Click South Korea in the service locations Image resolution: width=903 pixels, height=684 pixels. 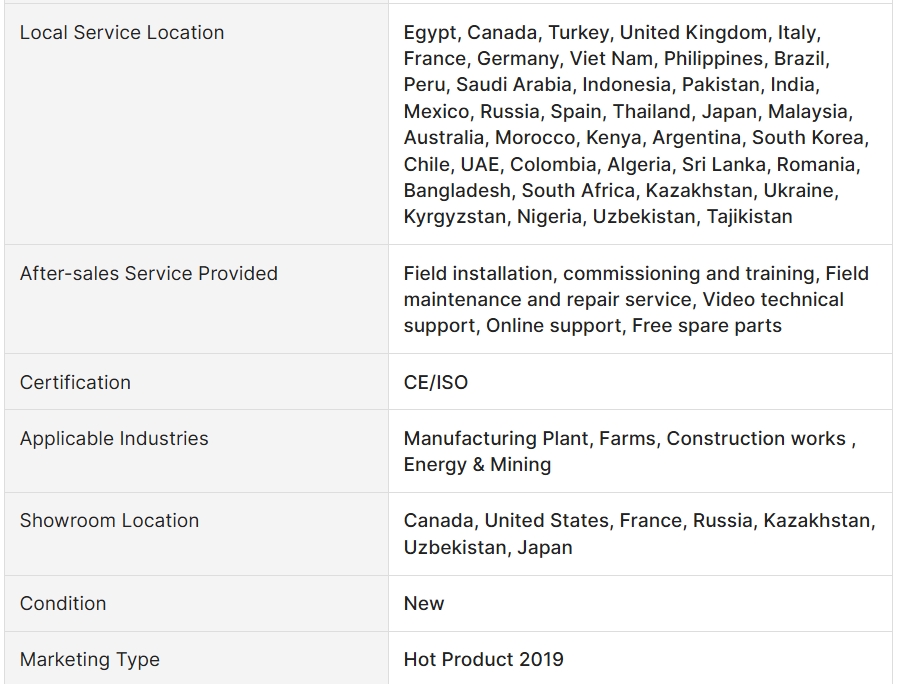809,137
